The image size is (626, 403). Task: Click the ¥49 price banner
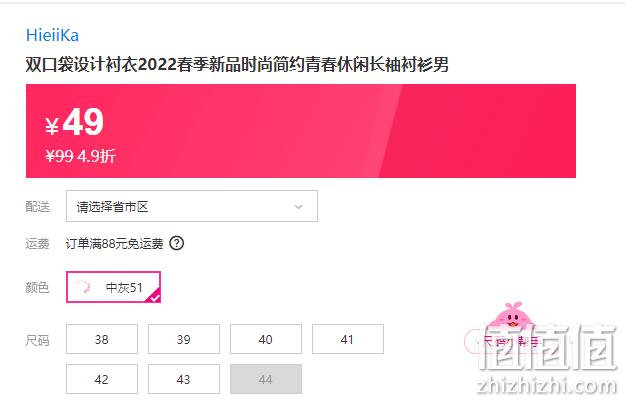click(x=301, y=131)
